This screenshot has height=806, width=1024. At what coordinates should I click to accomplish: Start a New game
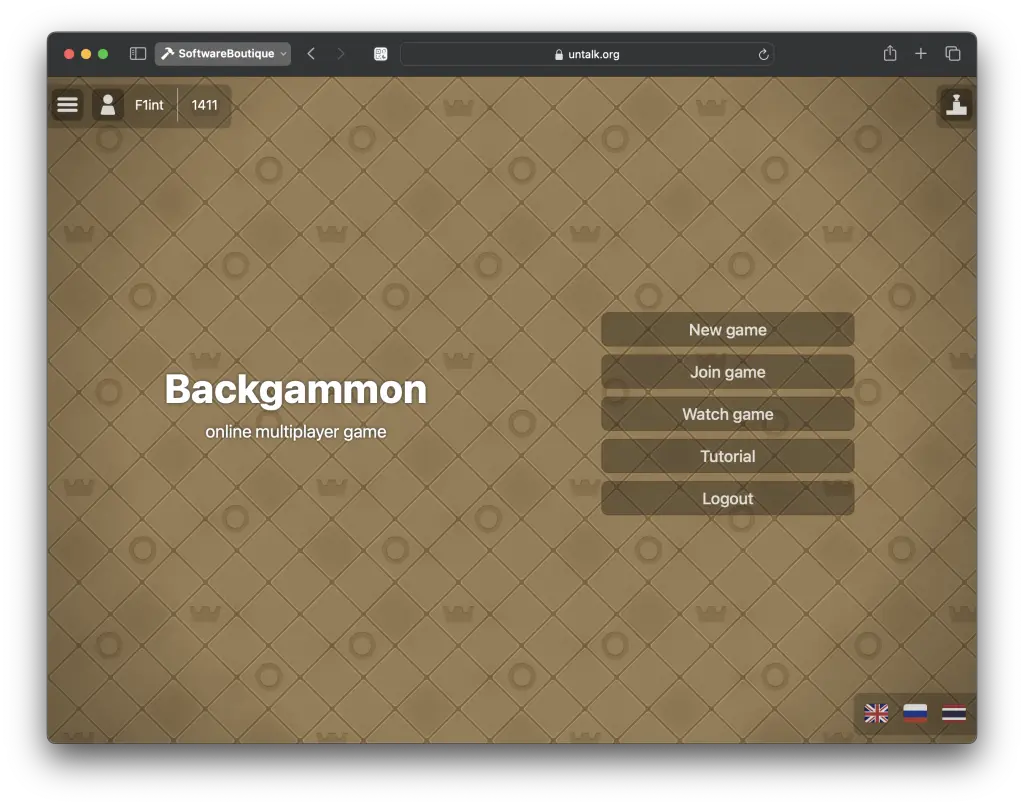pyautogui.click(x=727, y=330)
